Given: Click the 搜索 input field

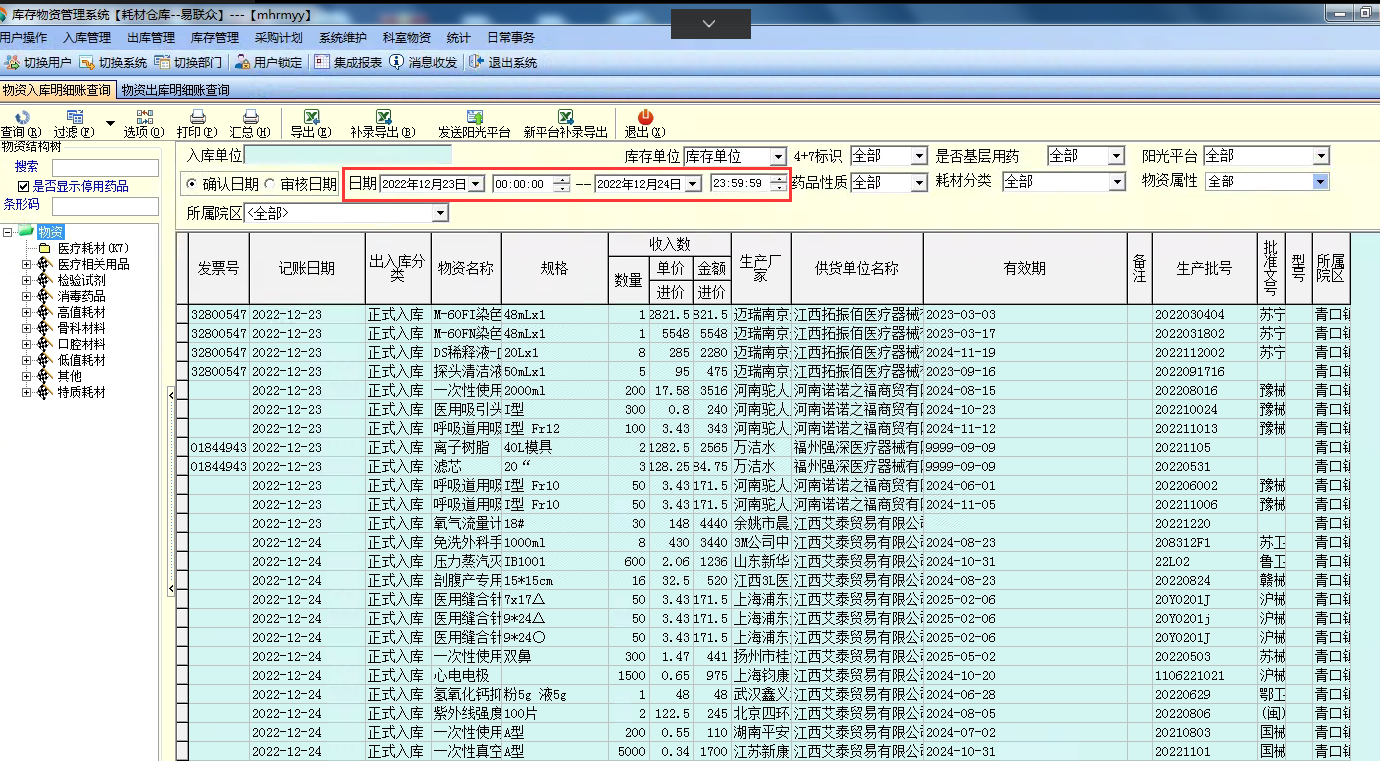Looking at the screenshot, I should (105, 168).
